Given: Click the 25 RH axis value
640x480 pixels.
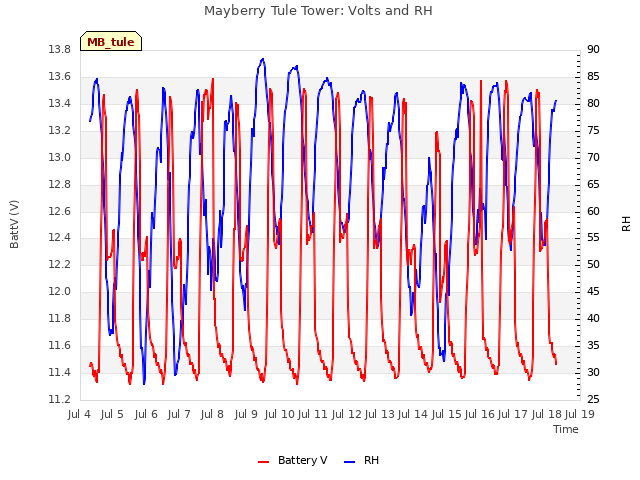Looking at the screenshot, I should point(593,400).
